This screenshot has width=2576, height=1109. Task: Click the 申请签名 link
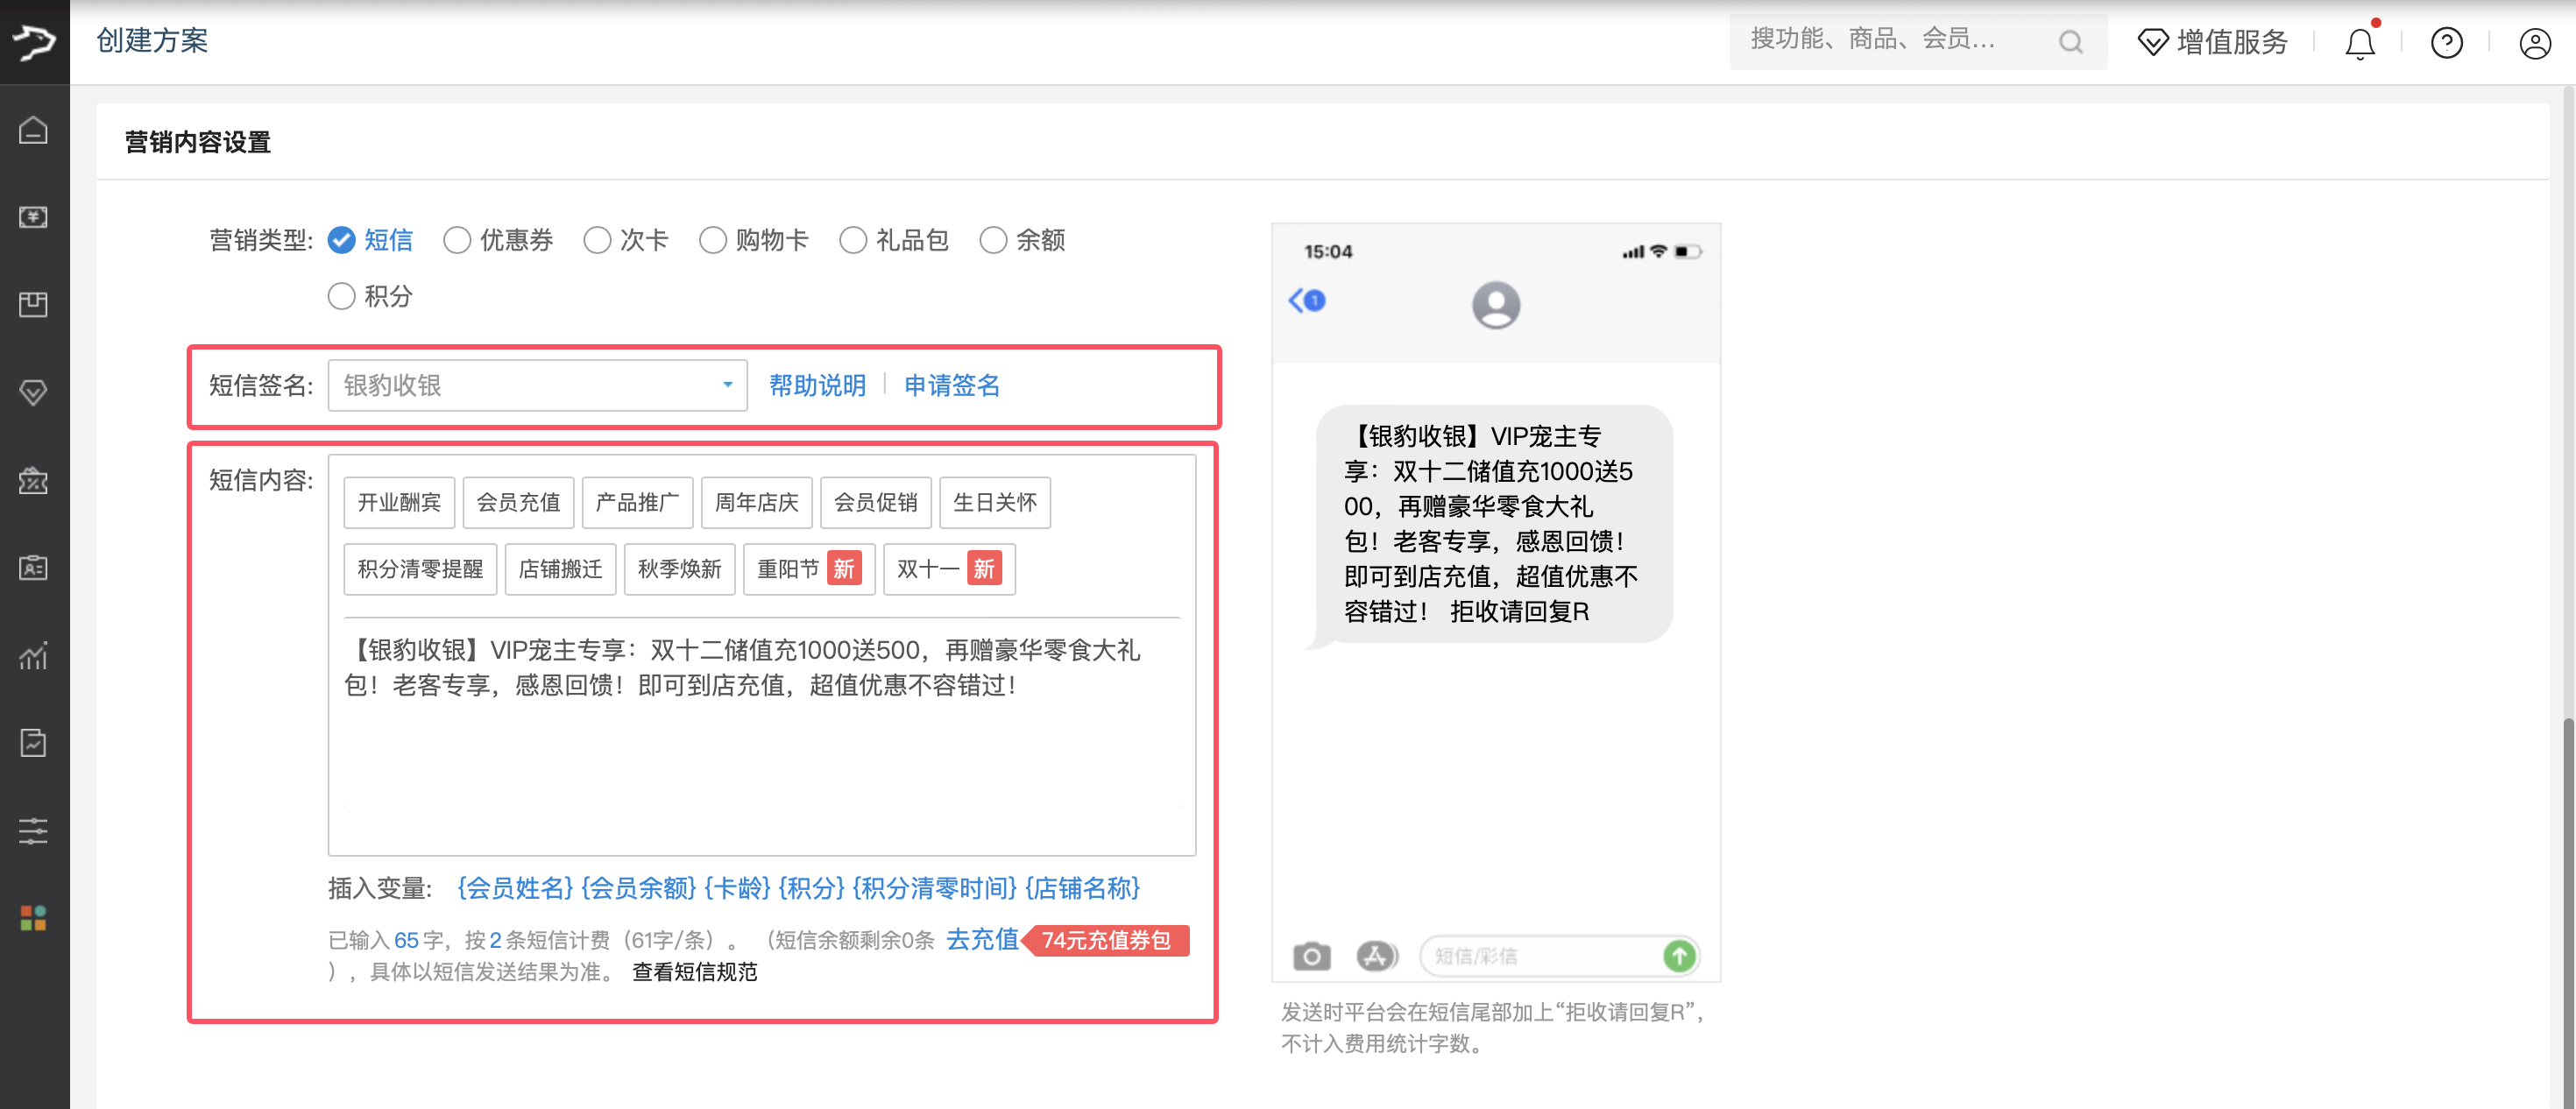951,385
